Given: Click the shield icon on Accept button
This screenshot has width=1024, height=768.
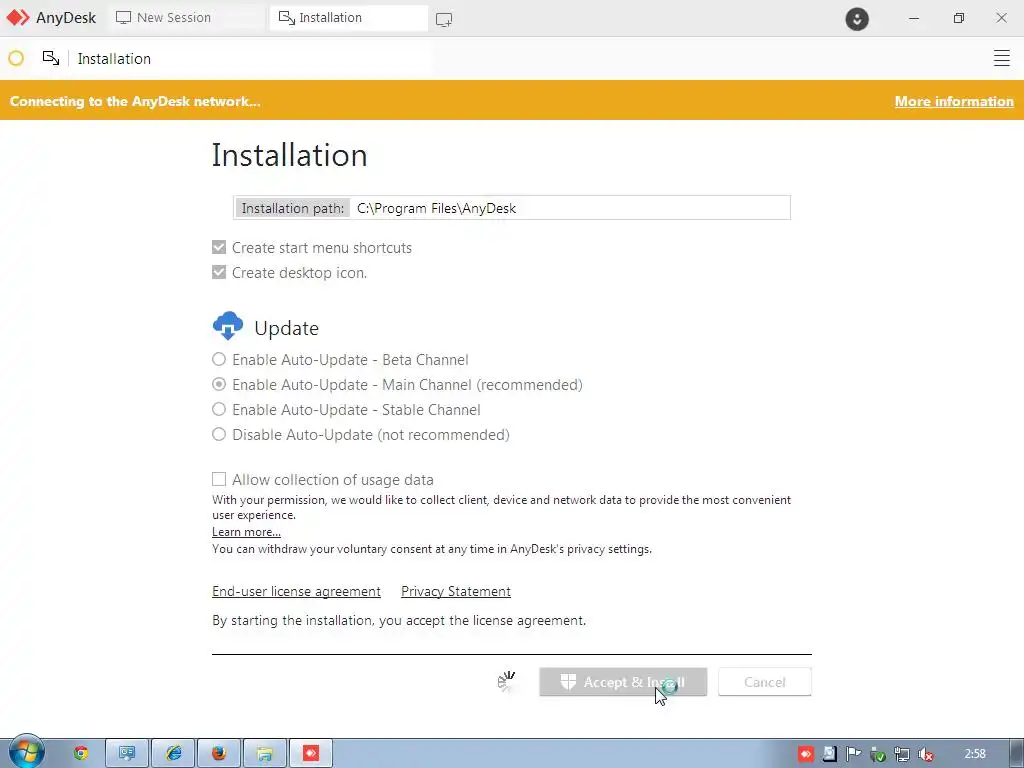Looking at the screenshot, I should tap(568, 682).
